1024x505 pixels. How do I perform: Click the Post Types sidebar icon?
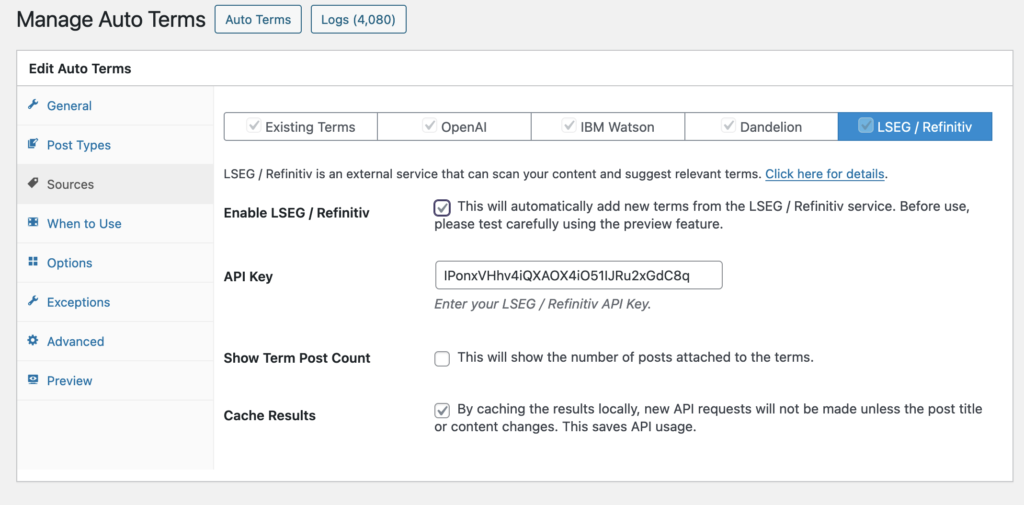pyautogui.click(x=33, y=144)
